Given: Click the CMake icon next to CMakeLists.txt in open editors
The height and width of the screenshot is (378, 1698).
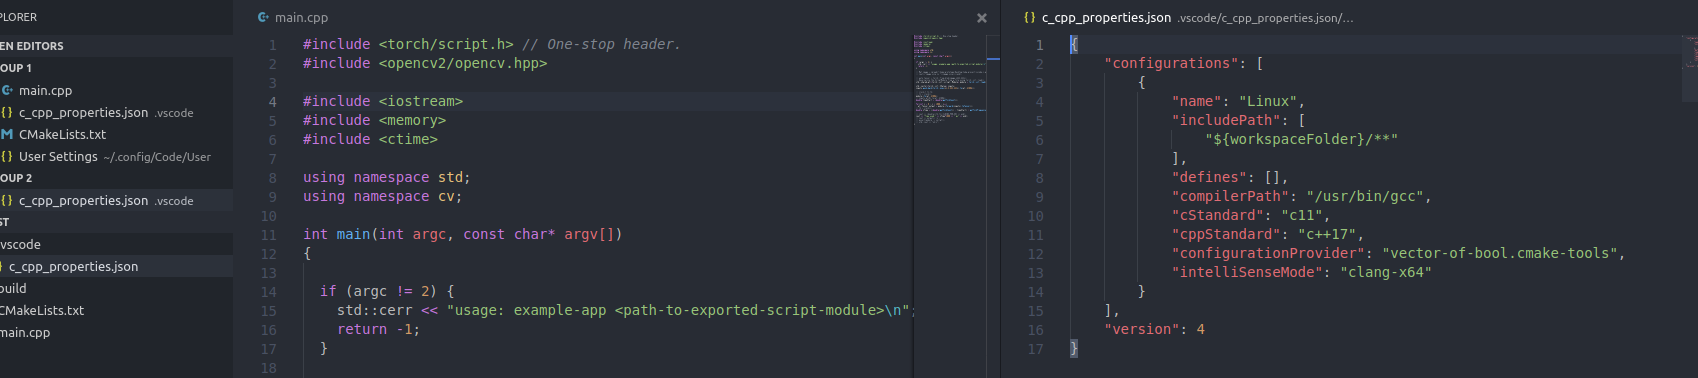Looking at the screenshot, I should [x=7, y=134].
